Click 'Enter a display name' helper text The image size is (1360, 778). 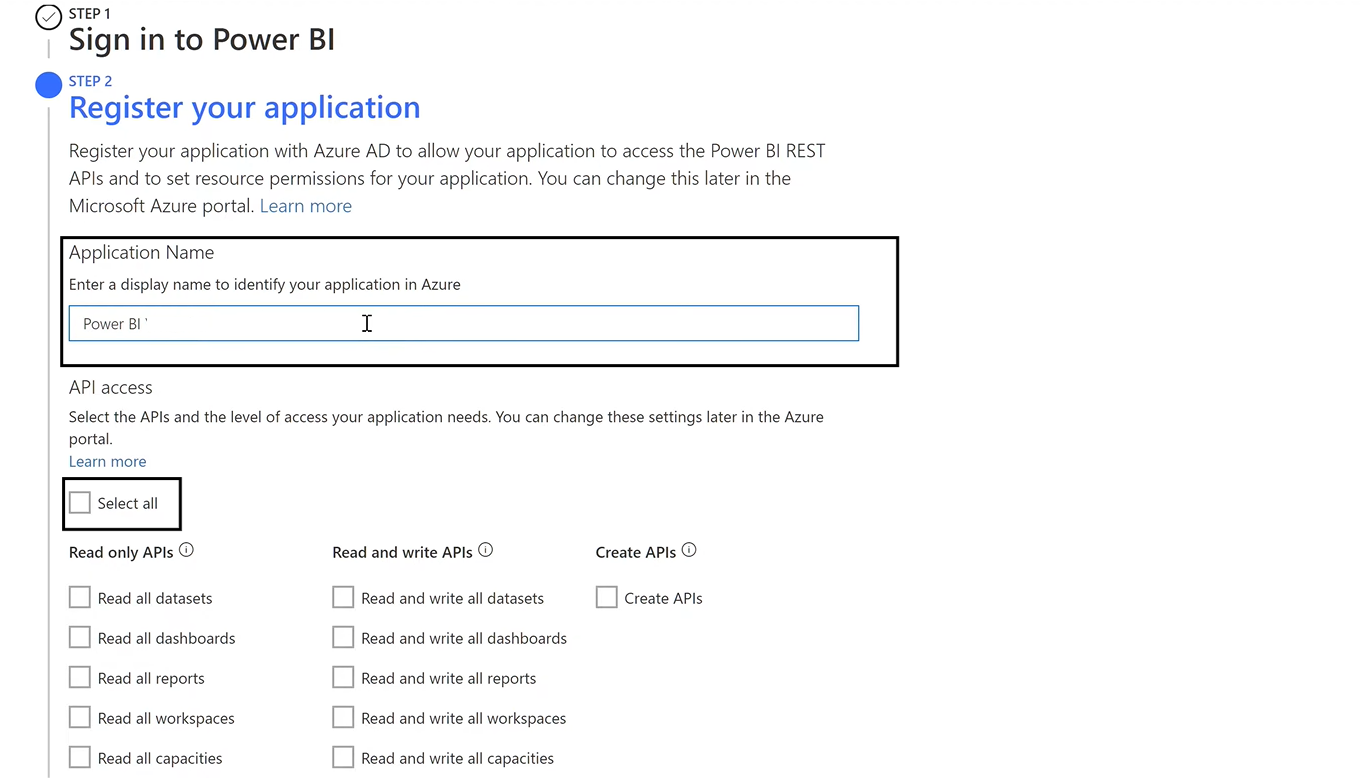[x=265, y=284]
